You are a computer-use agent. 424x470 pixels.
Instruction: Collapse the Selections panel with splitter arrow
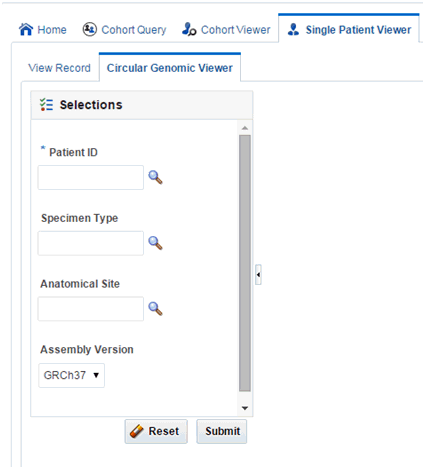click(258, 275)
